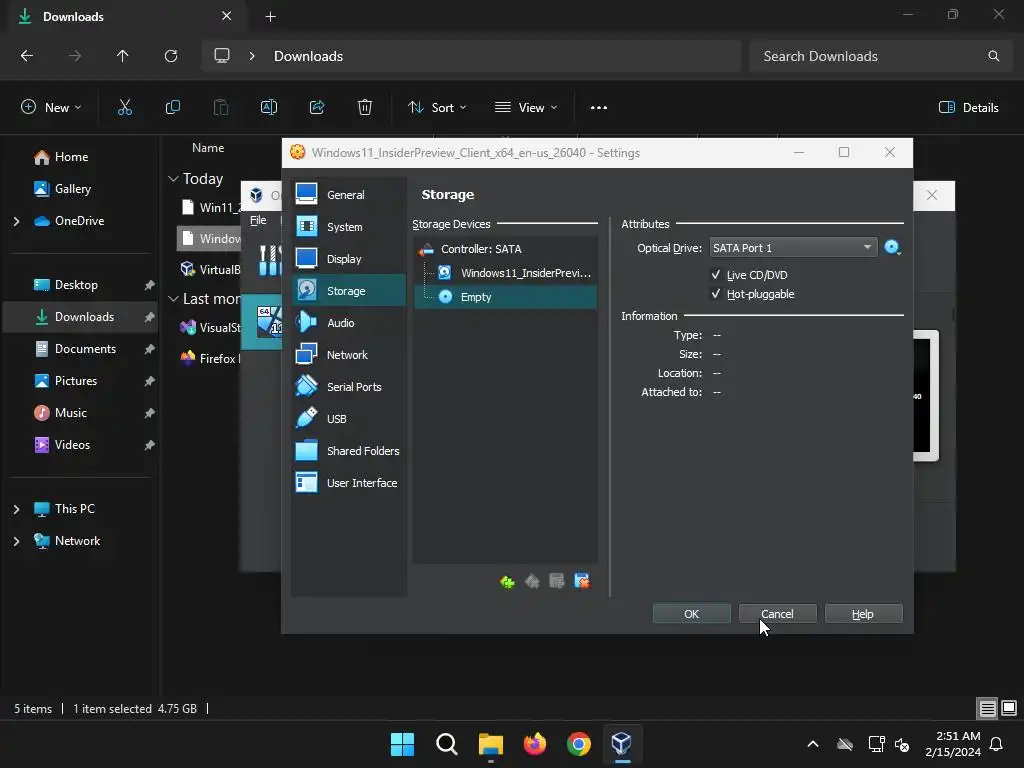Open Pictures in navigation pane
The width and height of the screenshot is (1024, 768).
pos(76,381)
